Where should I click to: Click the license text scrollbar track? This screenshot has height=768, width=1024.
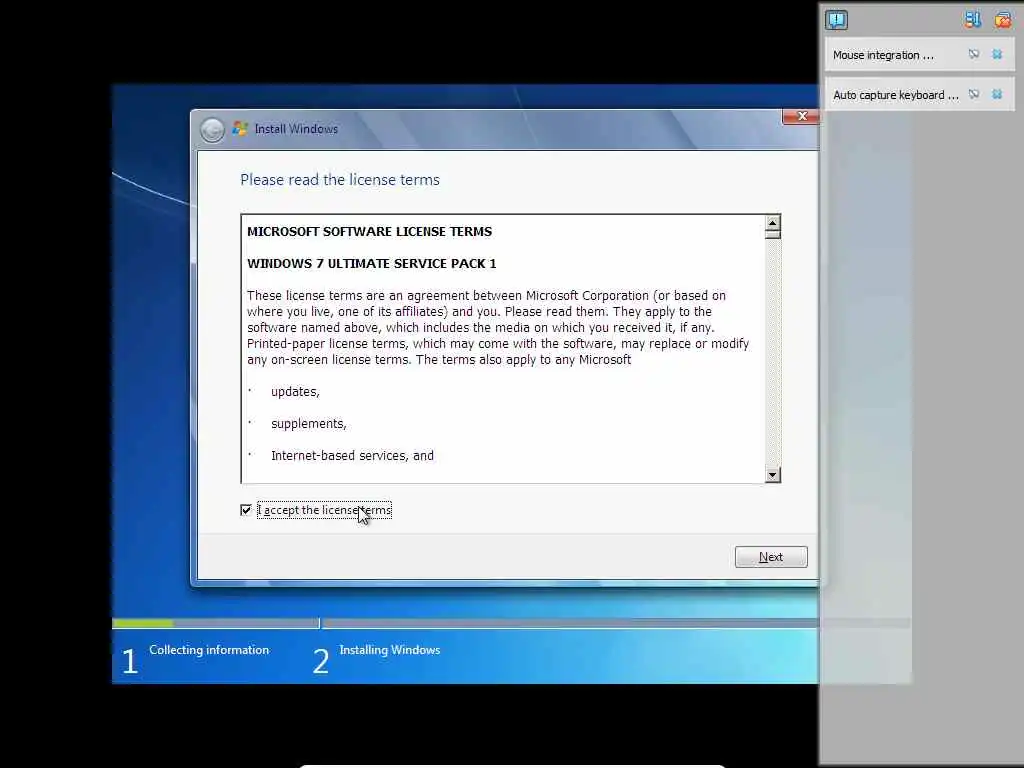coord(773,353)
